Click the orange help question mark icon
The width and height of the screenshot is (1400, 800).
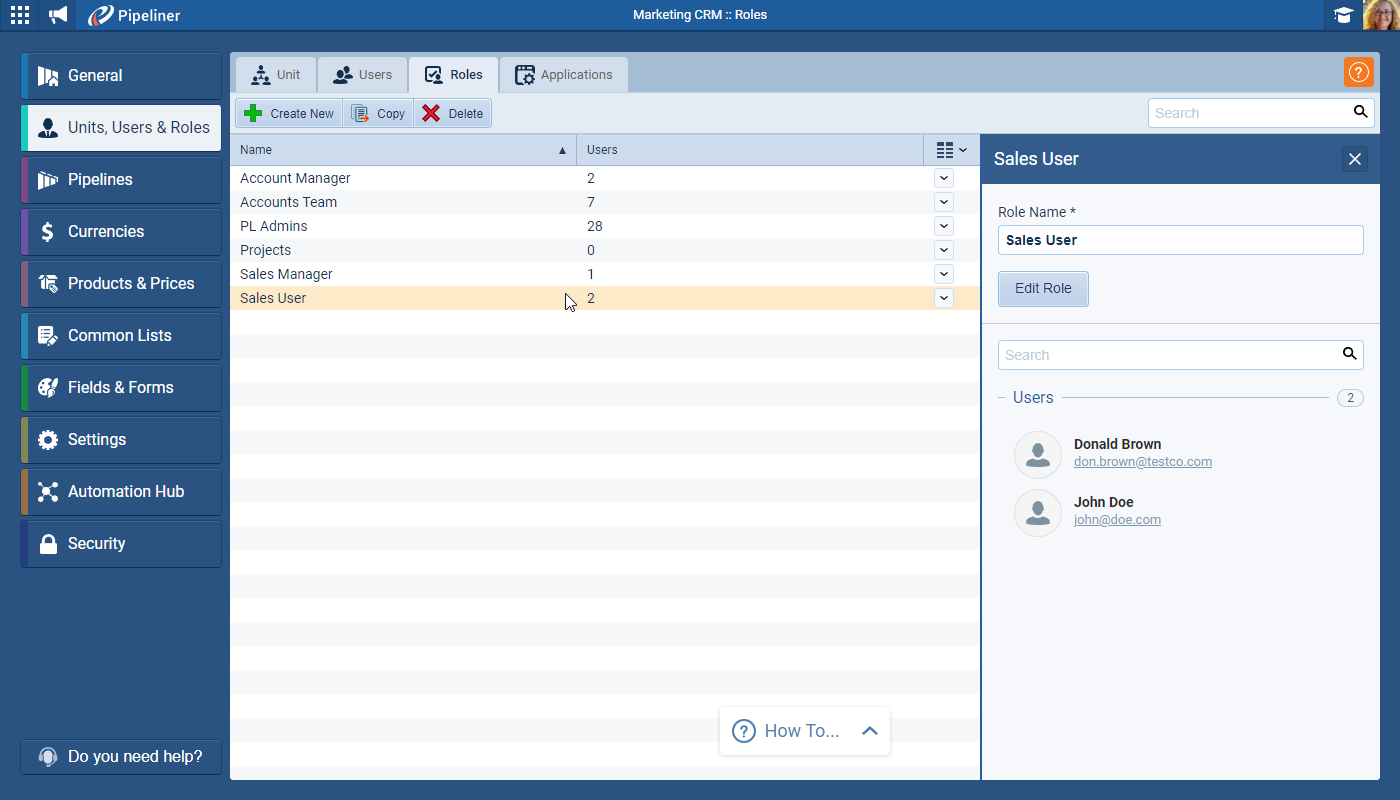(1358, 72)
